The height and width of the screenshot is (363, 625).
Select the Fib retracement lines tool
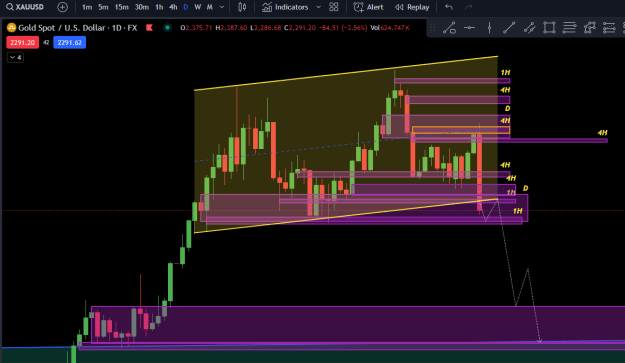tap(569, 27)
